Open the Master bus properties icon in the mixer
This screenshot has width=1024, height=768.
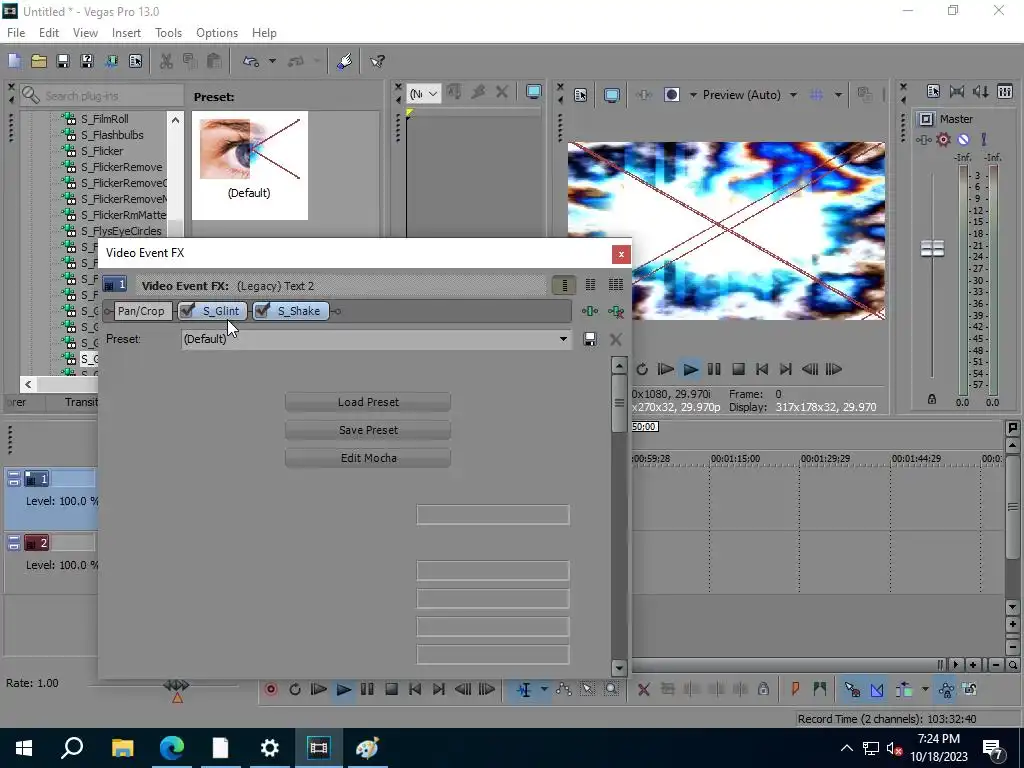click(x=933, y=92)
